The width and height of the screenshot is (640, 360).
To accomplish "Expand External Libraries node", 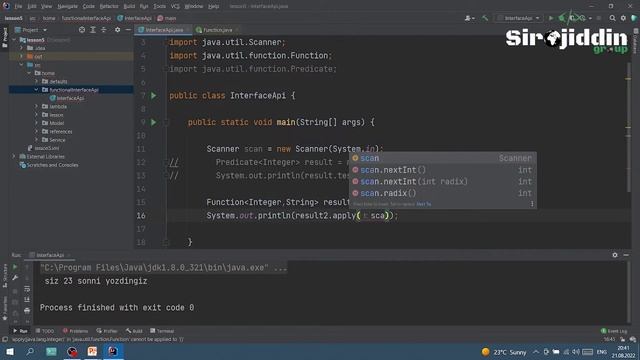I will click(14, 156).
